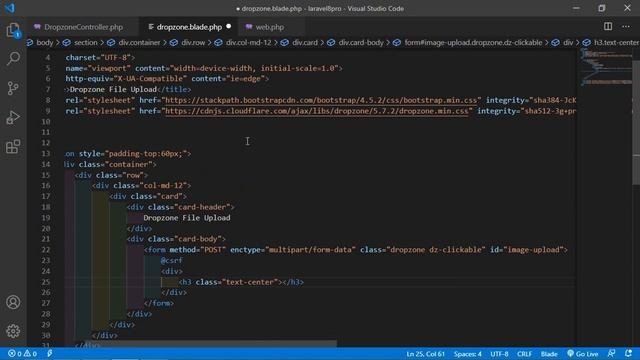
Task: Click line number 22 in the gutter
Action: point(46,250)
